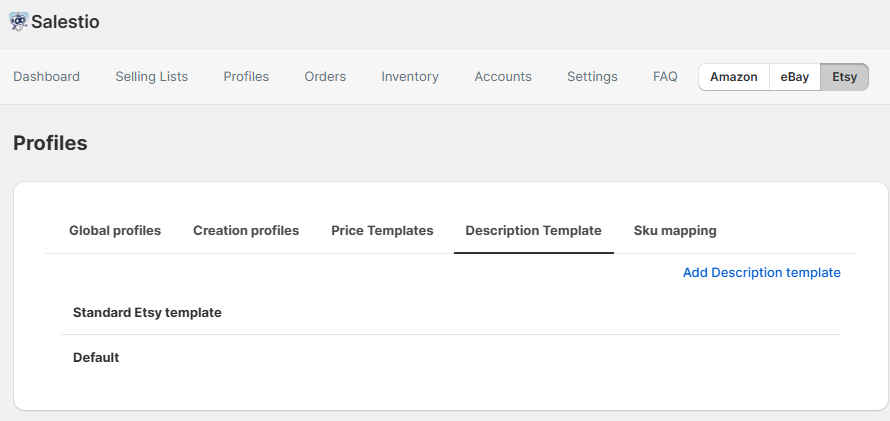
Task: Open the FAQ page
Action: point(665,76)
